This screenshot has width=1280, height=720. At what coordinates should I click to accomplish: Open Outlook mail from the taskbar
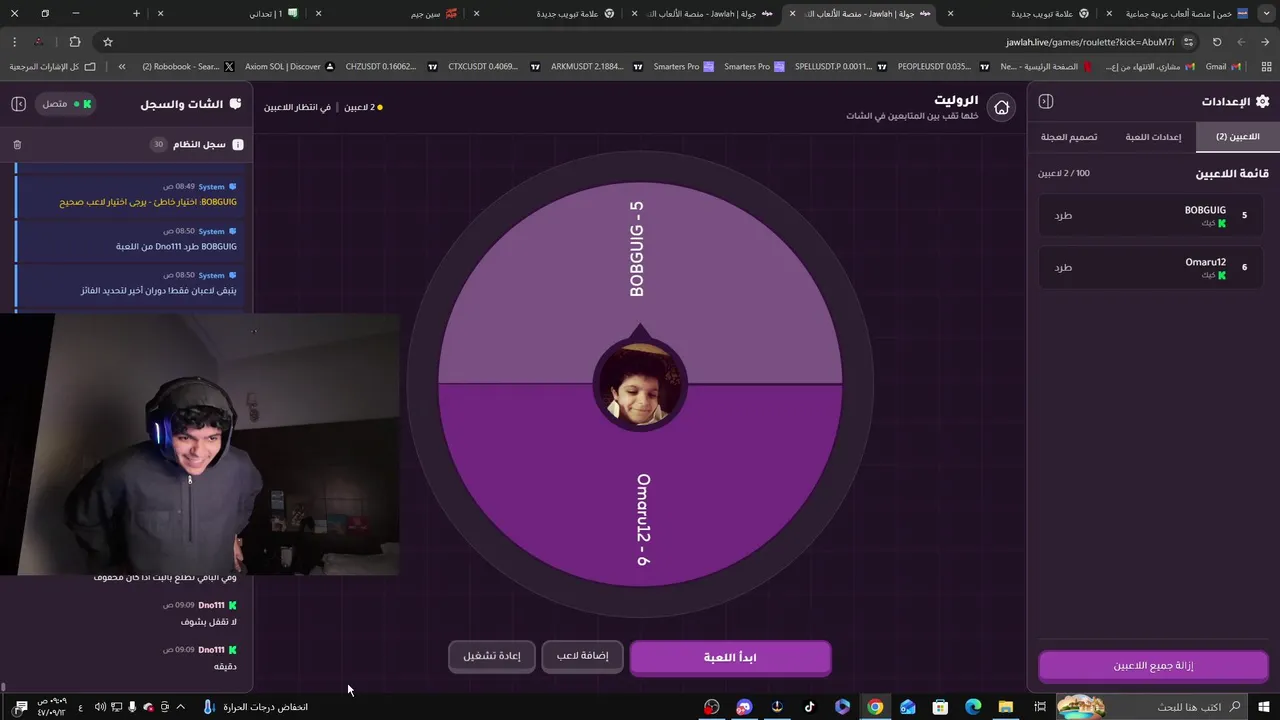907,707
